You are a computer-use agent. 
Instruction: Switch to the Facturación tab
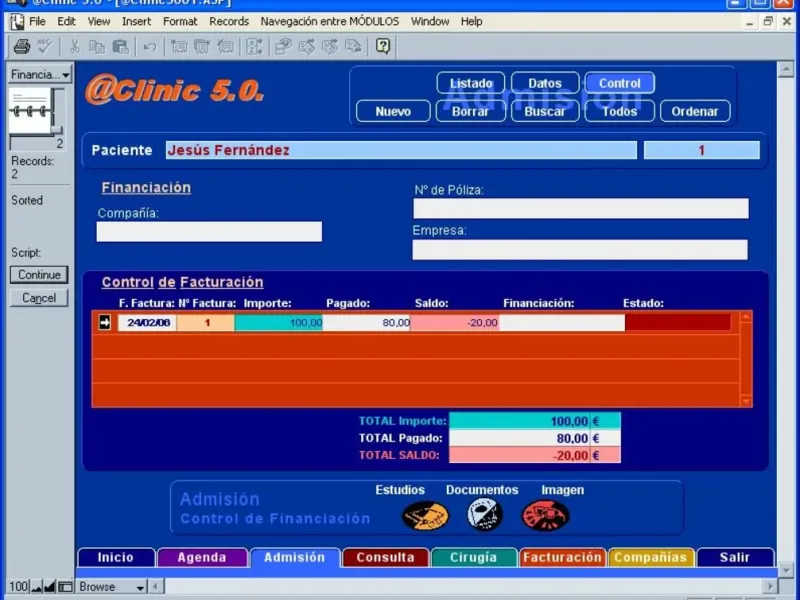(x=562, y=557)
